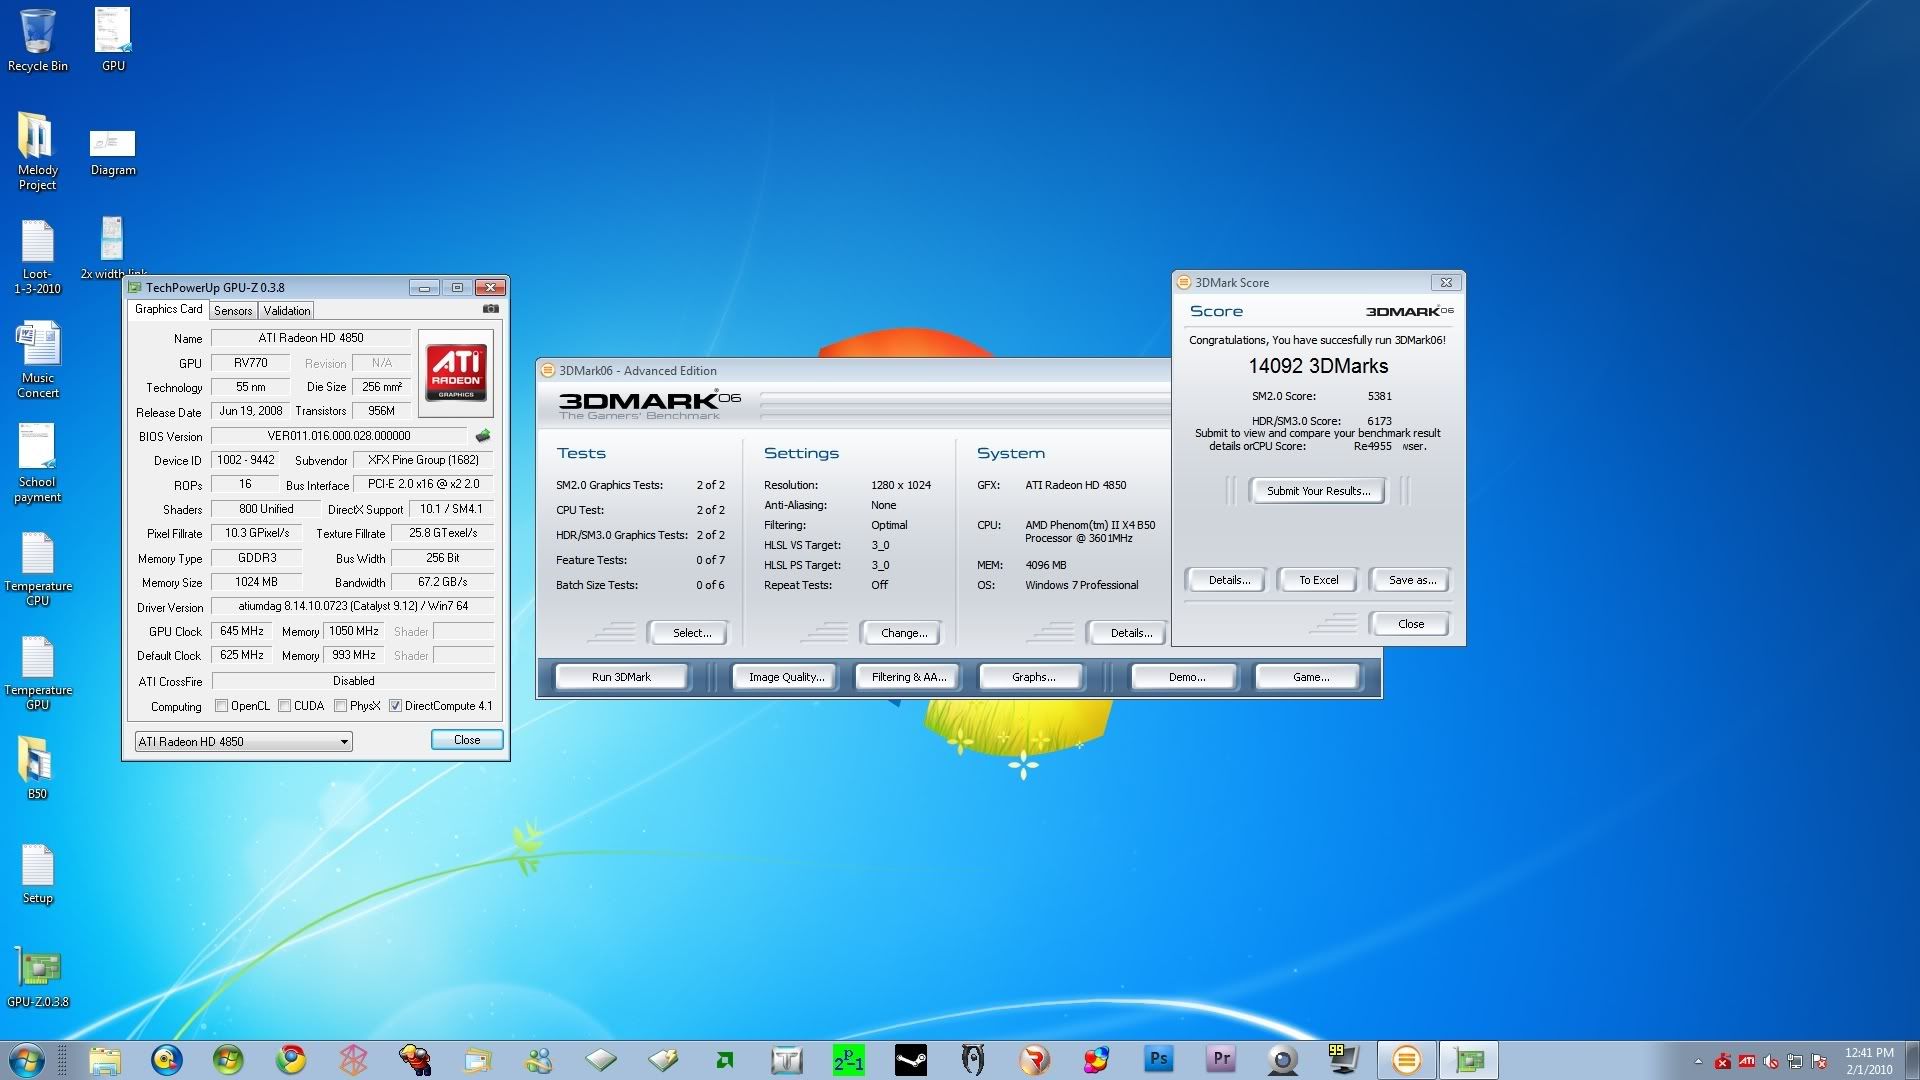The width and height of the screenshot is (1920, 1080).
Task: Launch Google Chrome from the taskbar
Action: 291,1060
